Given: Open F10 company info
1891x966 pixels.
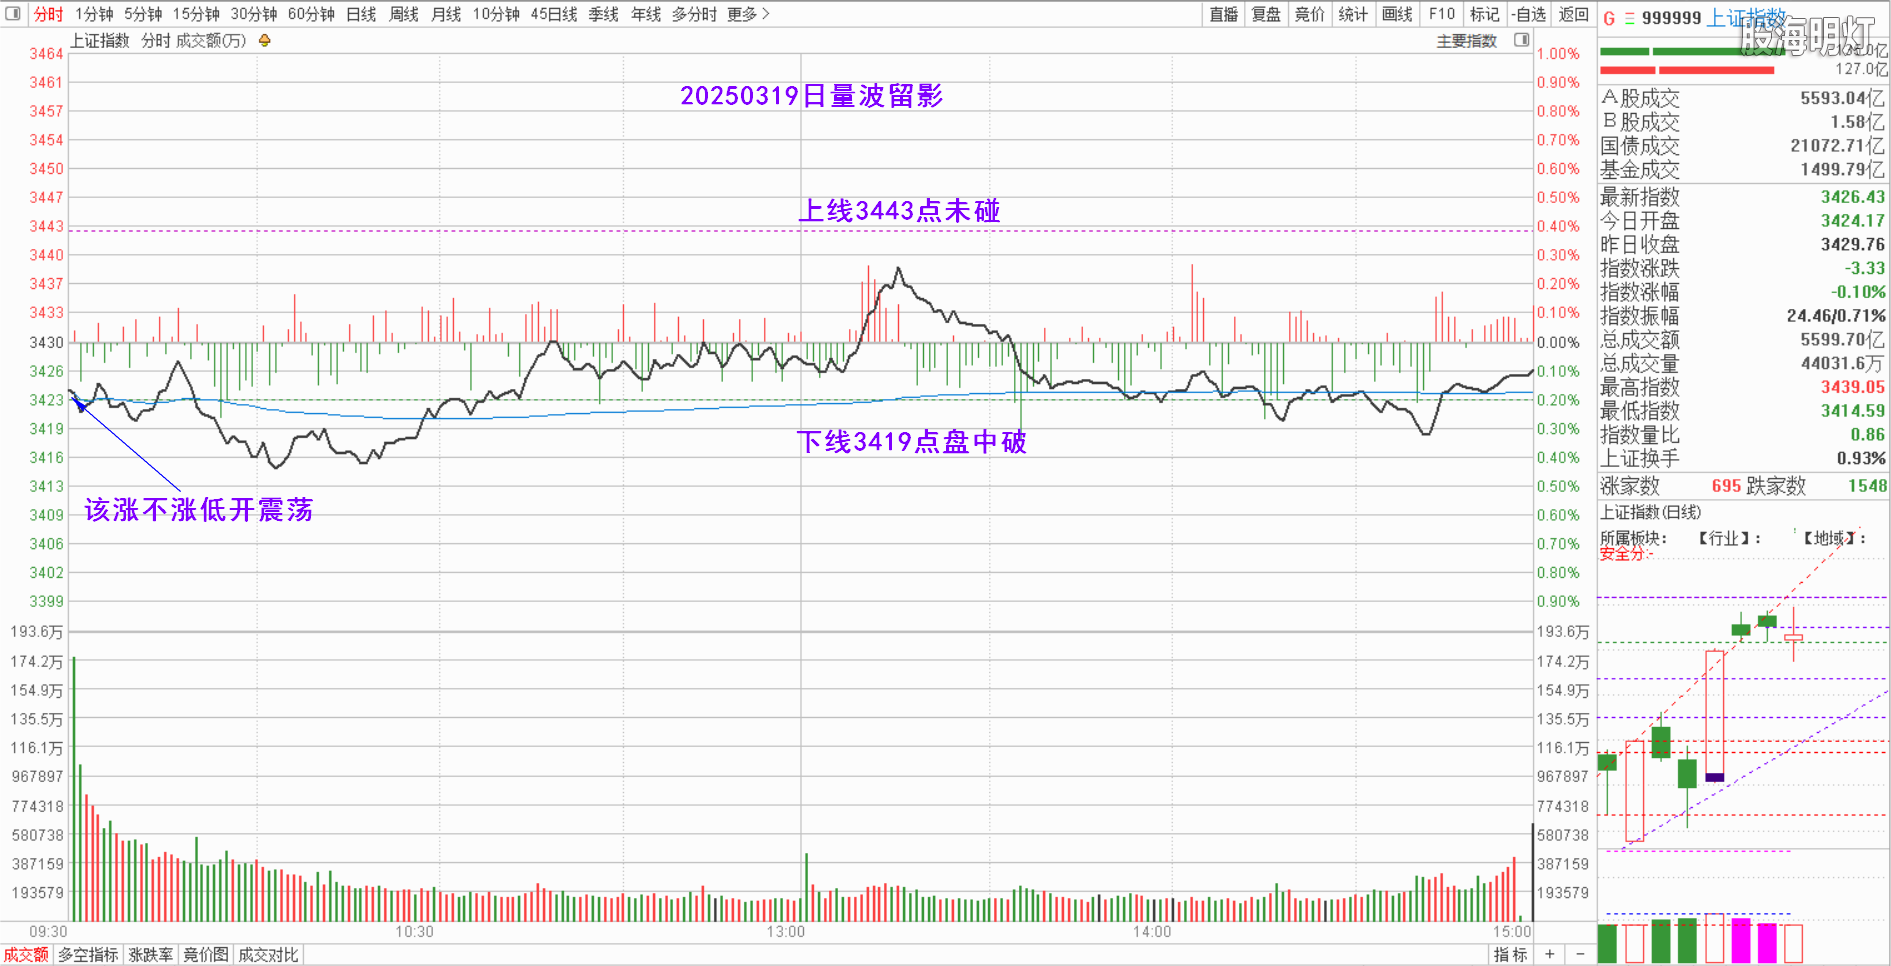Looking at the screenshot, I should coord(1442,14).
